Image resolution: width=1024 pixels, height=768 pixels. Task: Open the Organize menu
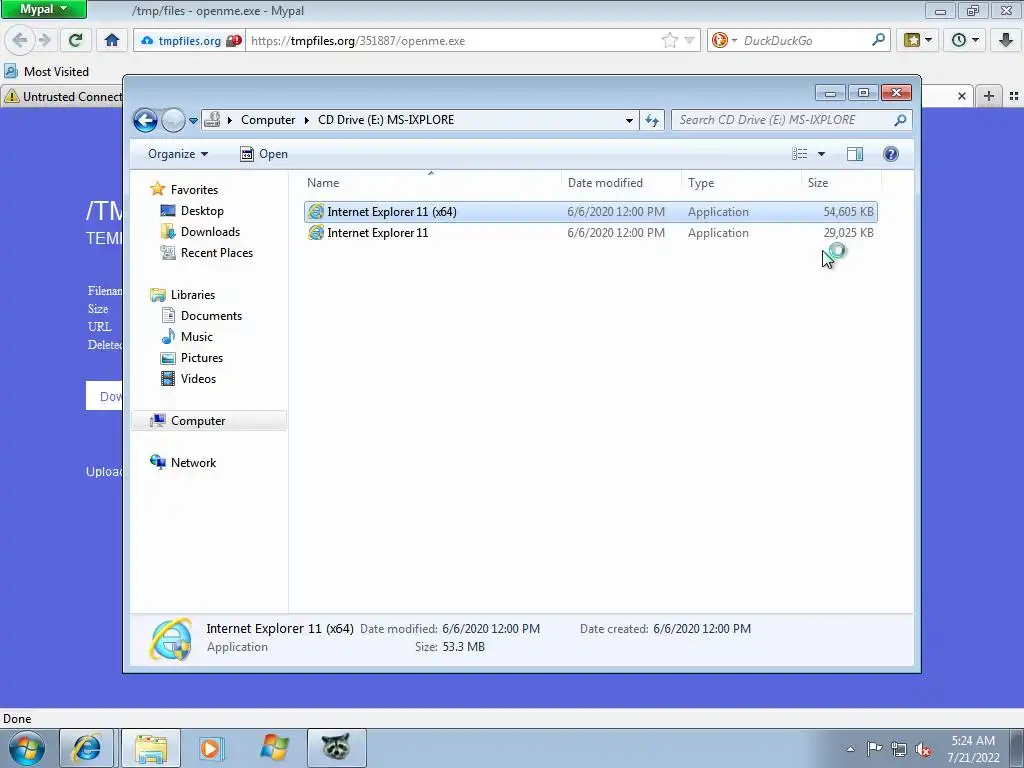point(178,154)
